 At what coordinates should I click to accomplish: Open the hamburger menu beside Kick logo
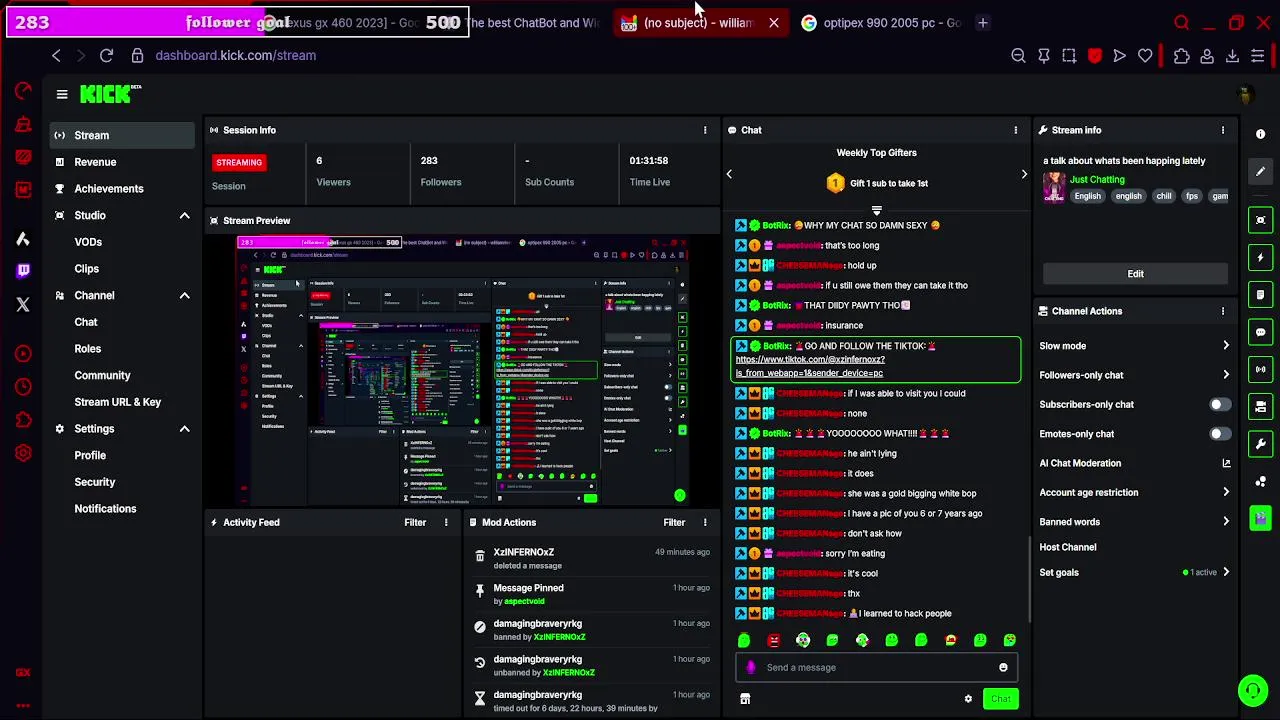click(62, 95)
